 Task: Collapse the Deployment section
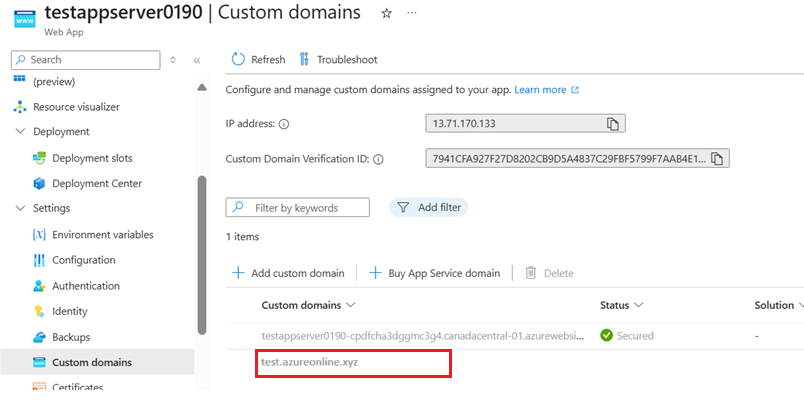click(x=20, y=132)
